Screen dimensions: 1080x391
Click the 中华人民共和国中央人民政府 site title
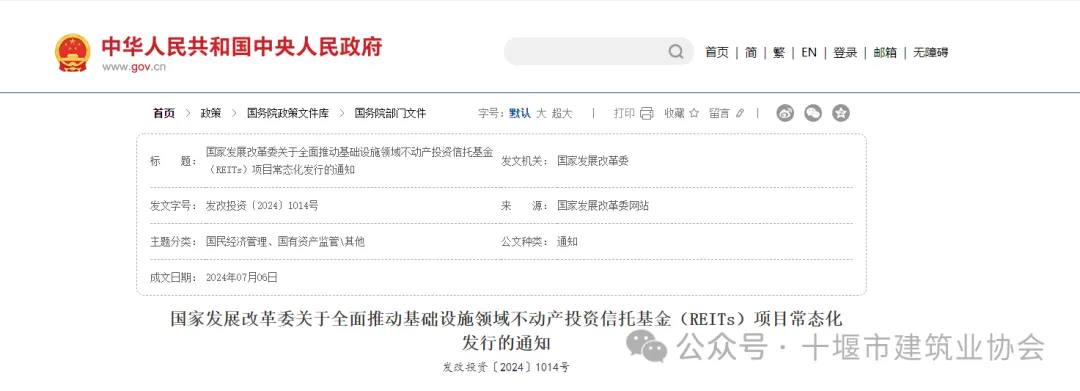pos(242,47)
